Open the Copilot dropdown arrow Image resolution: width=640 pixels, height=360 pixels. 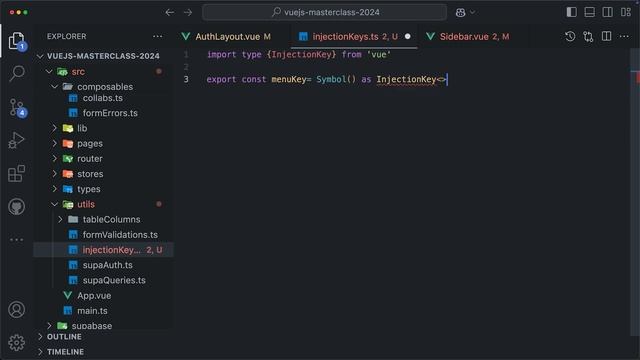472,13
